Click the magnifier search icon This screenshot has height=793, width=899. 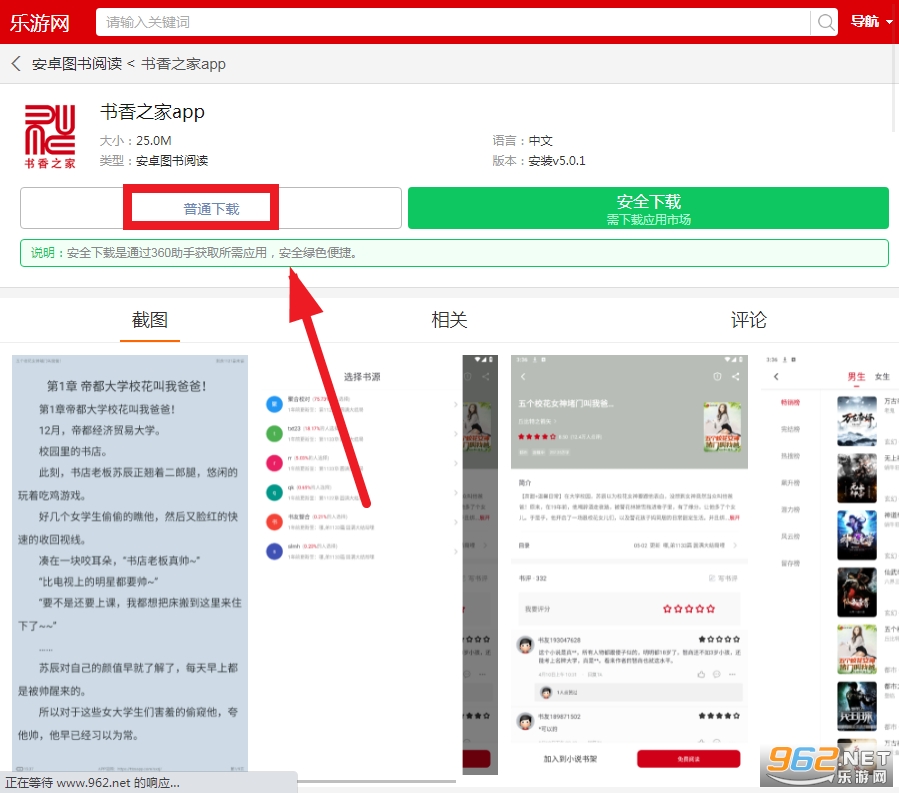click(x=826, y=22)
